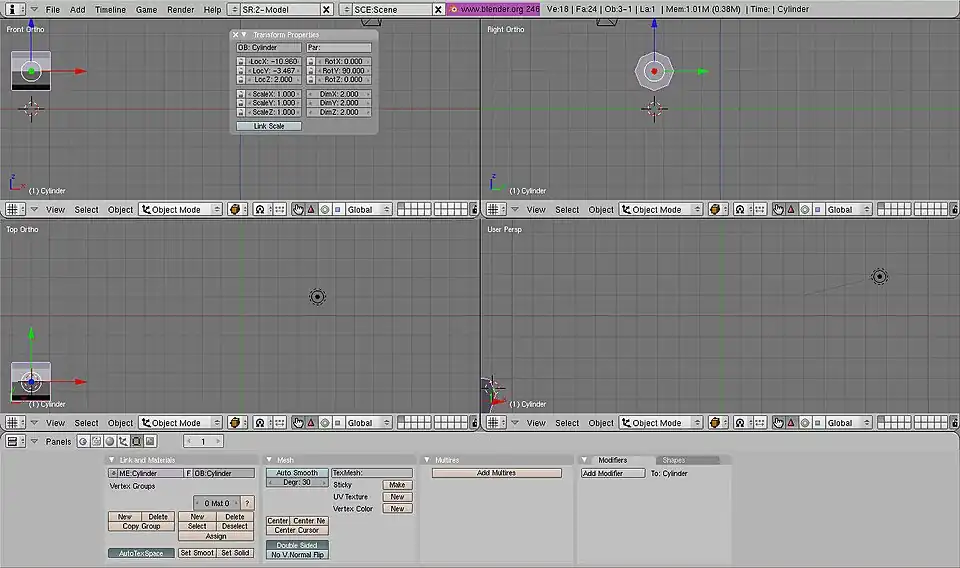The image size is (960, 568).
Task: Click the Degr: 30 slider field
Action: click(x=297, y=483)
